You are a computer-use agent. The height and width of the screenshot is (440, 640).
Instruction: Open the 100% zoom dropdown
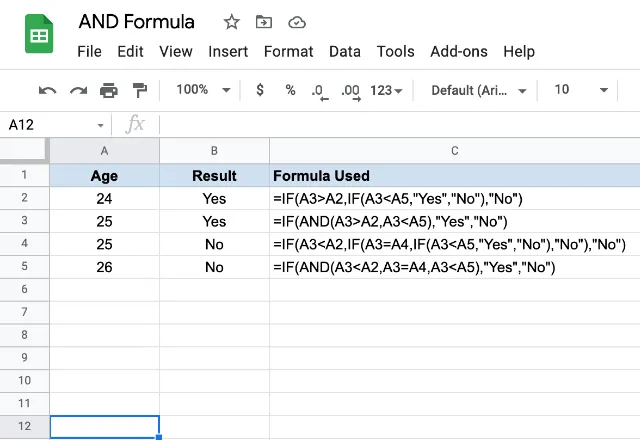pyautogui.click(x=203, y=89)
